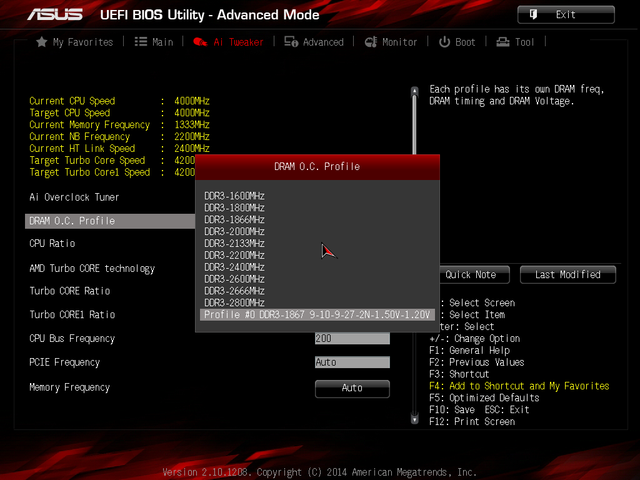Click the Advanced tab chip icon
Image resolution: width=640 pixels, height=480 pixels.
pyautogui.click(x=291, y=42)
